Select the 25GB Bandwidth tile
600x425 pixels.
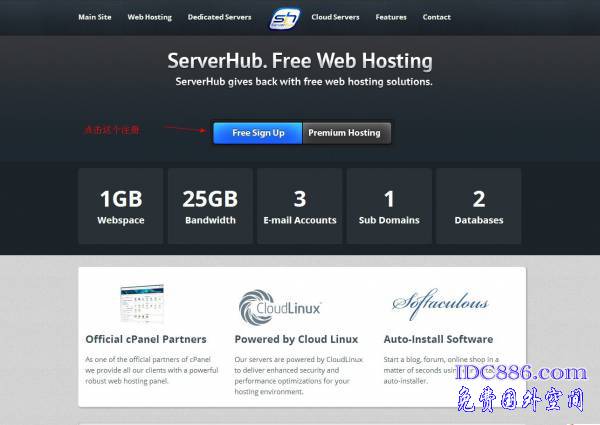210,206
